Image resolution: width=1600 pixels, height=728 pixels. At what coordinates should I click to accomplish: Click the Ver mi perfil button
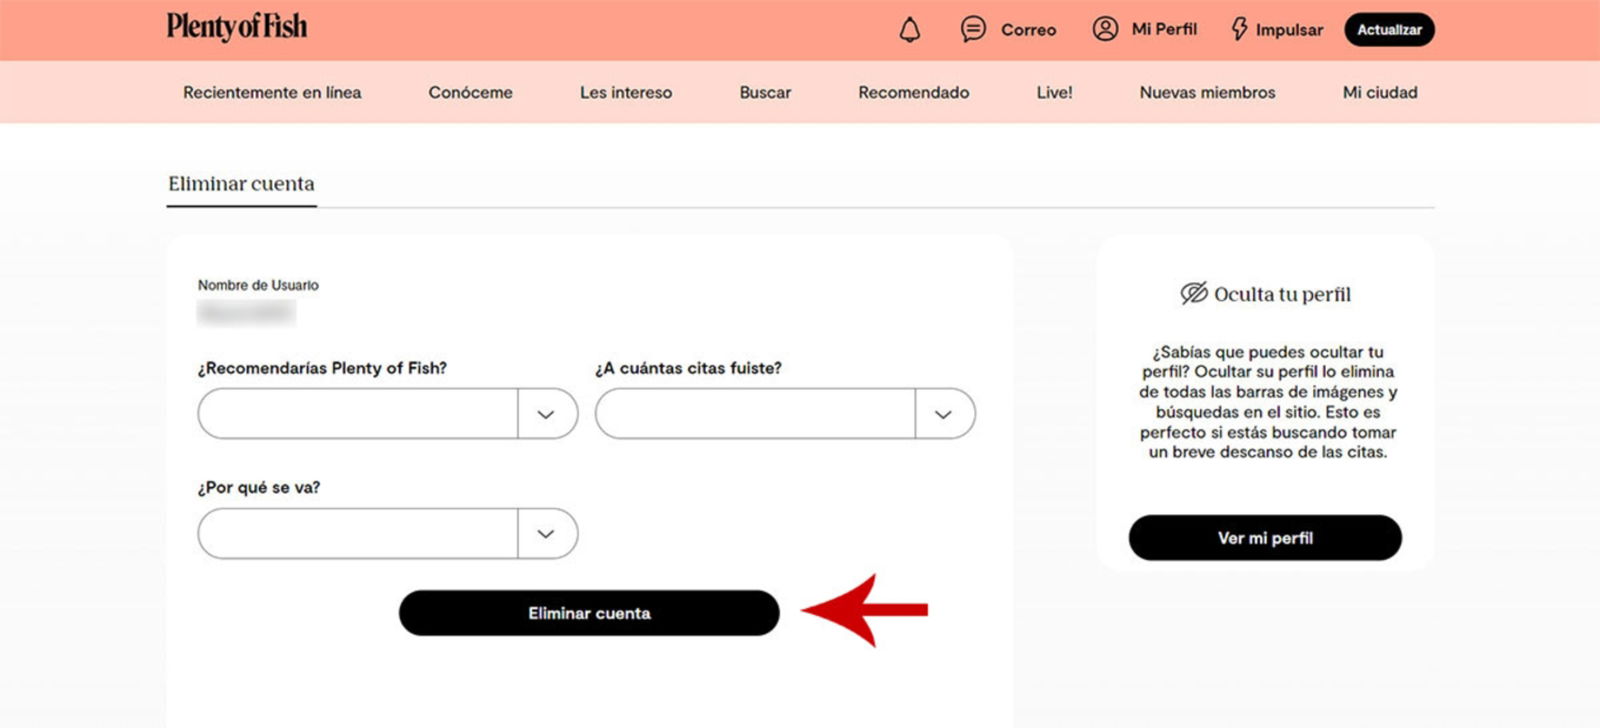click(x=1265, y=538)
